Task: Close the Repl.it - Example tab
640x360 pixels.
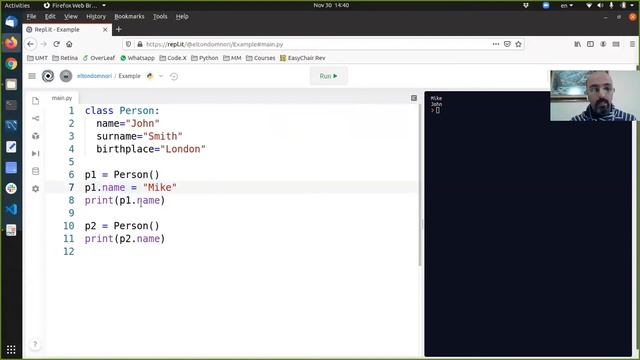Action: (x=105, y=29)
